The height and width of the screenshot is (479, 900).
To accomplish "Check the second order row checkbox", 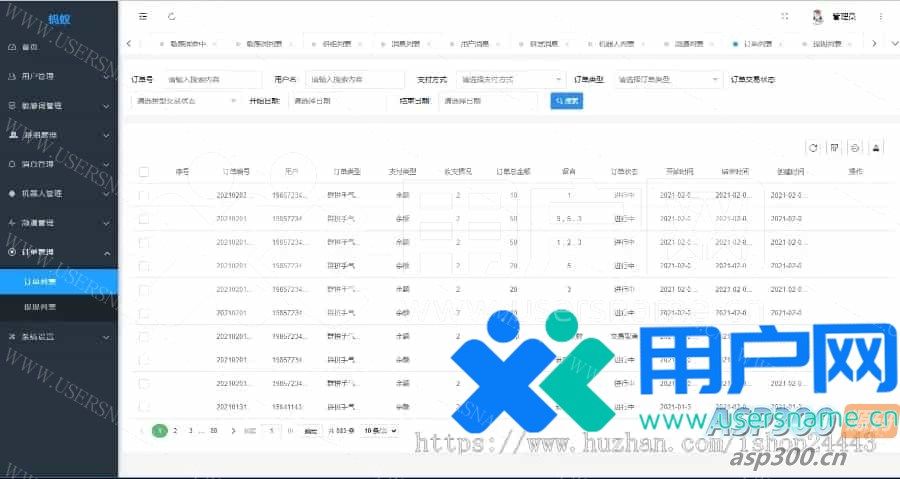I will point(144,219).
